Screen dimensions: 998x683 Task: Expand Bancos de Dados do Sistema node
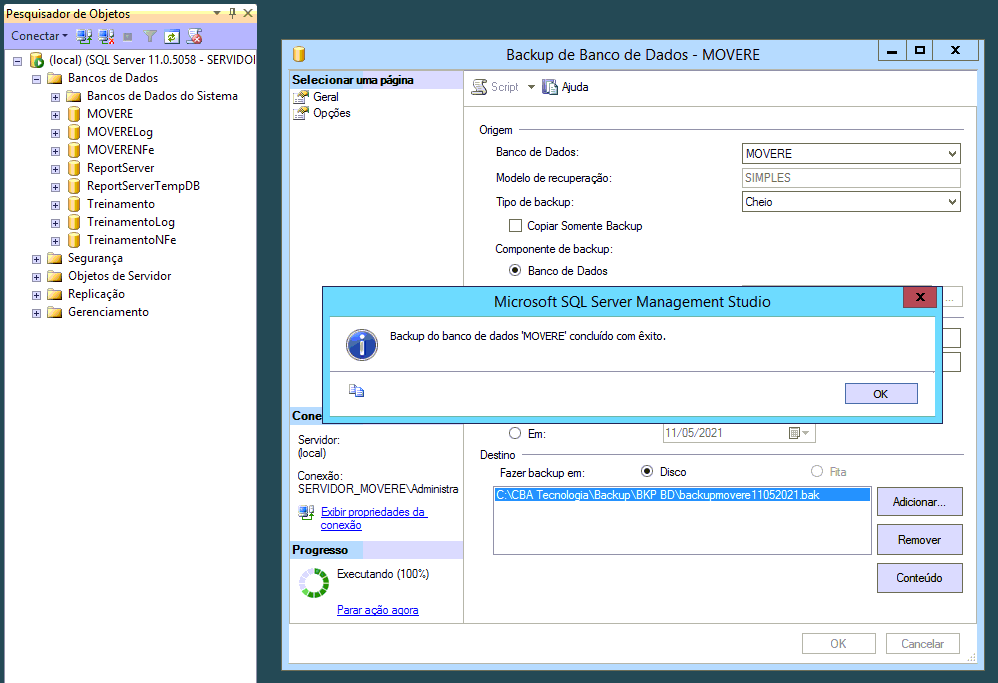(55, 97)
